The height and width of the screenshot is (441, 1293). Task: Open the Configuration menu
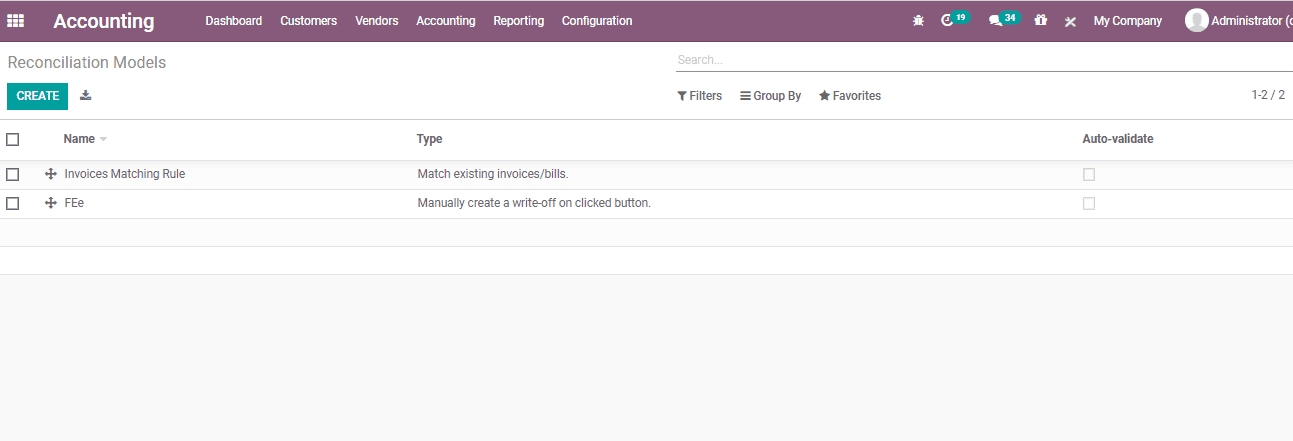(x=596, y=21)
